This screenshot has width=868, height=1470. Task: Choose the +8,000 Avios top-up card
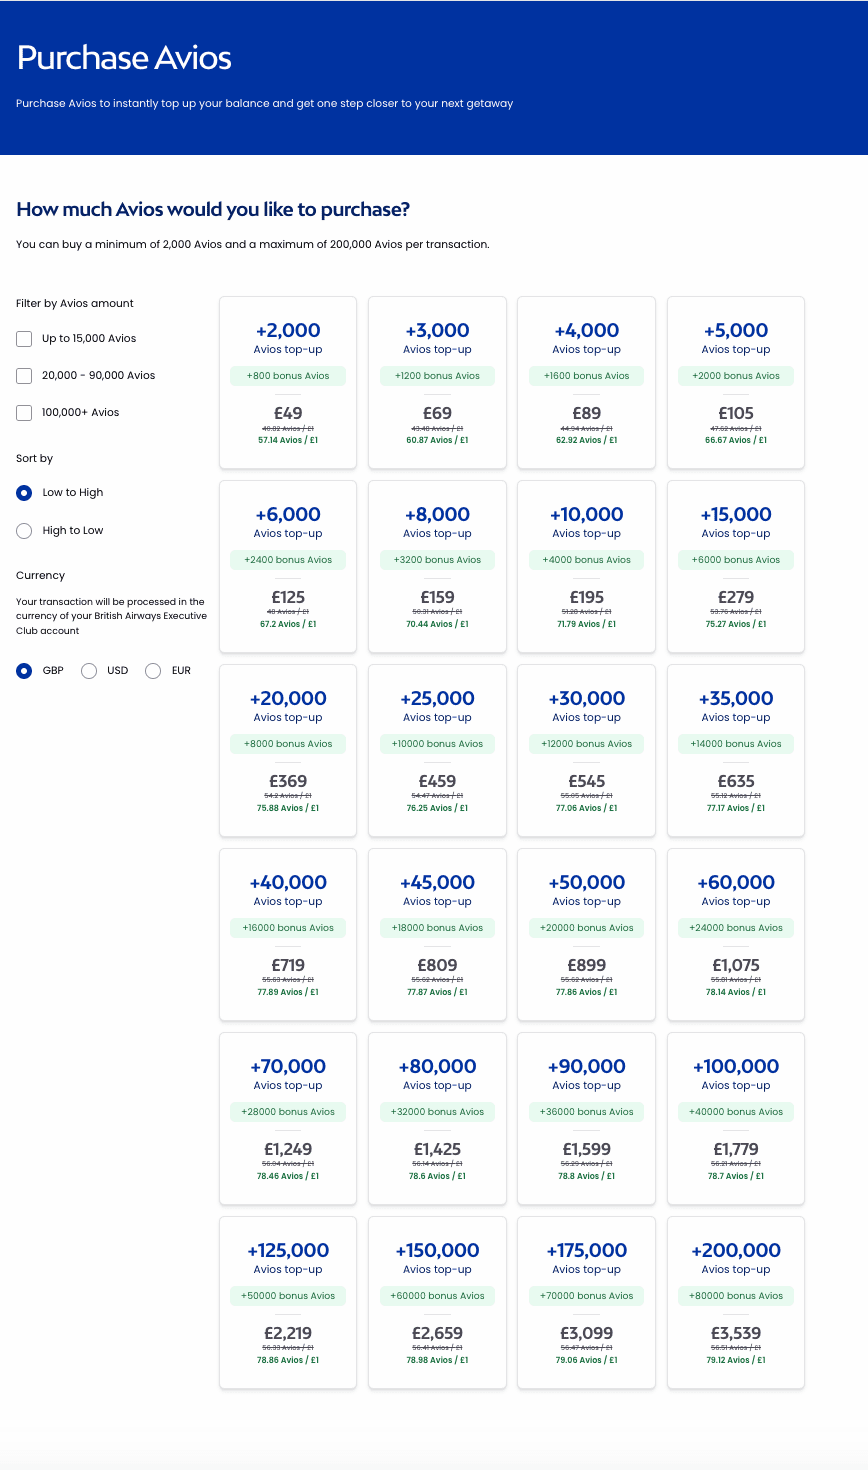[x=437, y=566]
